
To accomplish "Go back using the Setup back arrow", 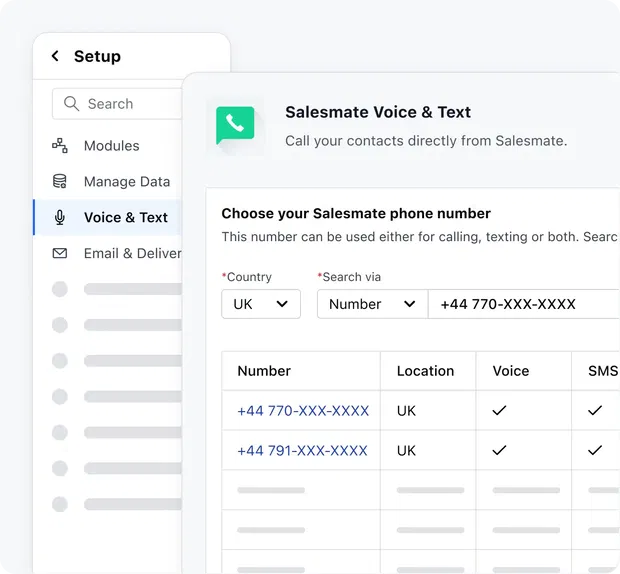I will coord(55,56).
